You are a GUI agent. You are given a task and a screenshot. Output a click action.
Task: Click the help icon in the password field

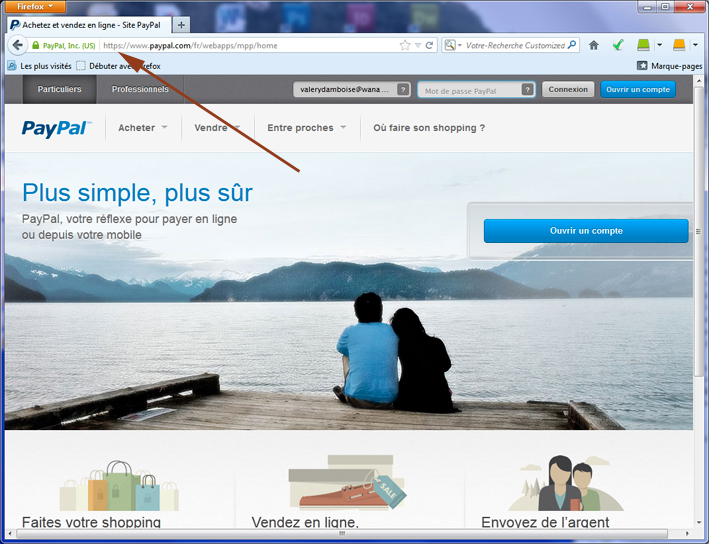coord(527,89)
